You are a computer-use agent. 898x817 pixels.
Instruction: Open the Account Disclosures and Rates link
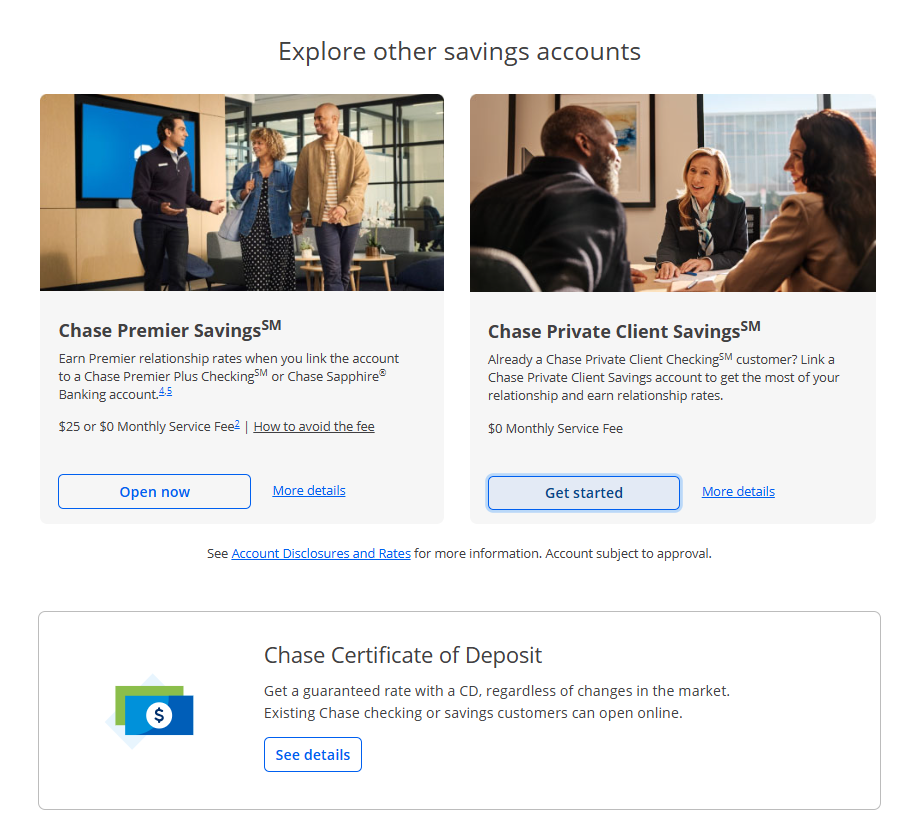point(321,553)
